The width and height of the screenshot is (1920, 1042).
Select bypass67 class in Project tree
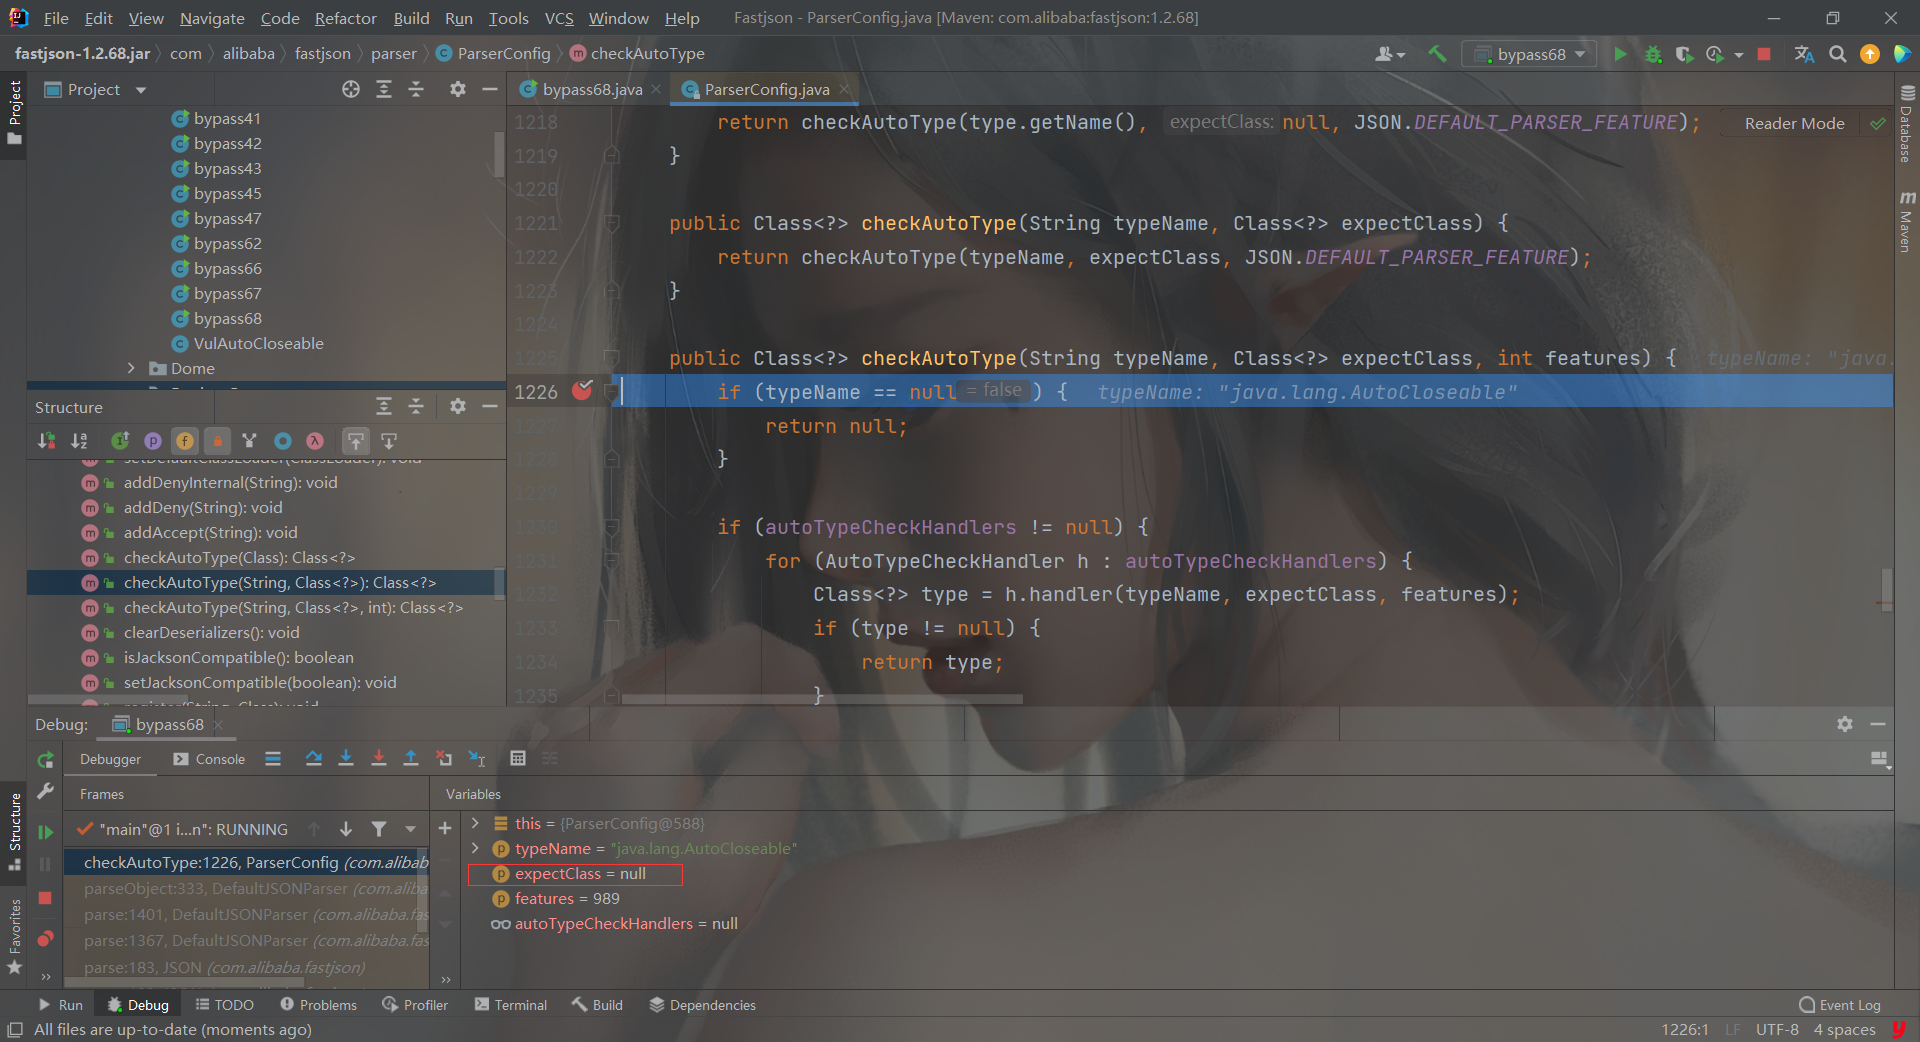pyautogui.click(x=227, y=294)
